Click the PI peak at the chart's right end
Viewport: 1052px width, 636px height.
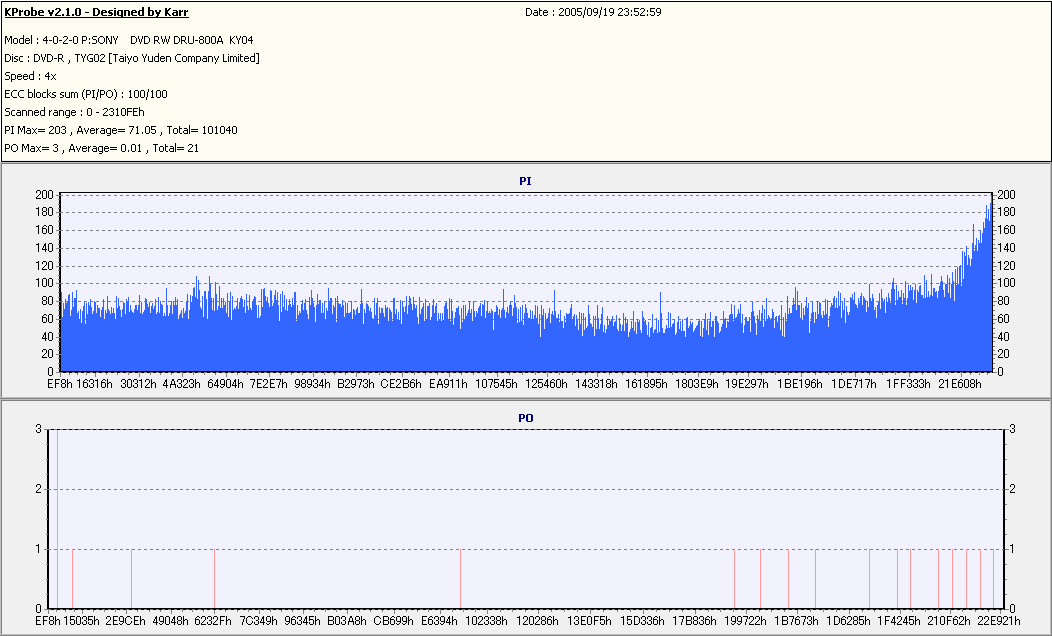tap(990, 198)
